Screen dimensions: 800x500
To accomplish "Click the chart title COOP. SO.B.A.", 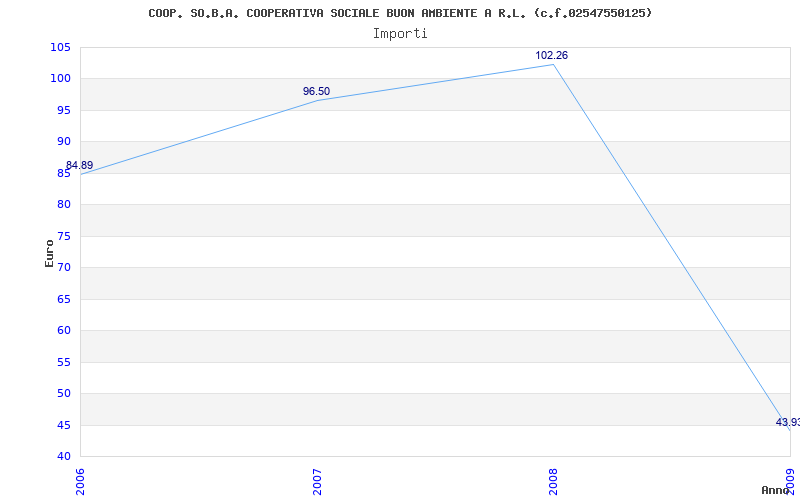I will pyautogui.click(x=400, y=13).
